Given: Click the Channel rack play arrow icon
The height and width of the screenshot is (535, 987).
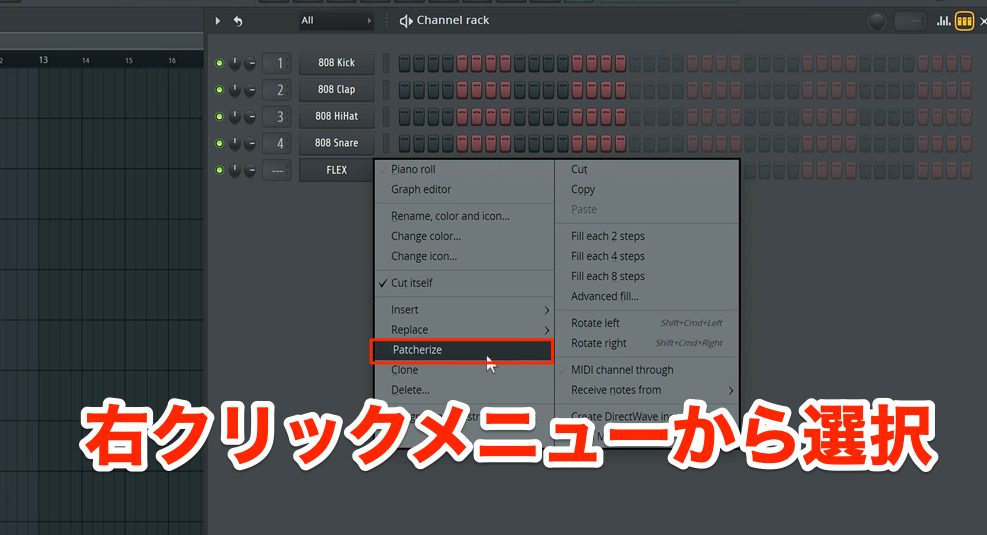Looking at the screenshot, I should pos(218,21).
